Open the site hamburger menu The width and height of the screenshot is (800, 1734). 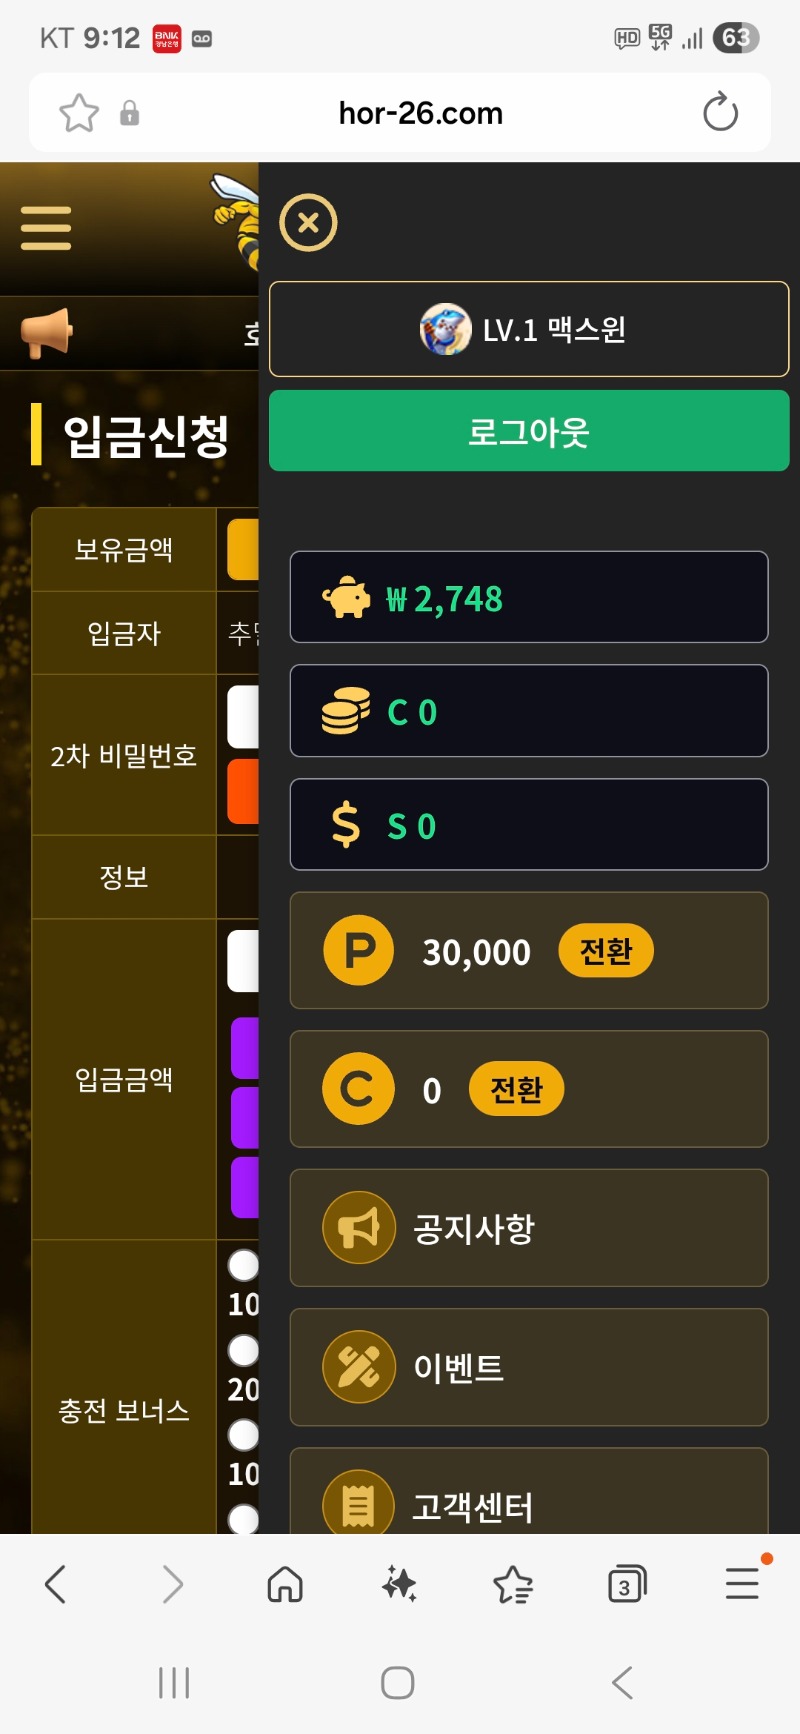coord(44,226)
